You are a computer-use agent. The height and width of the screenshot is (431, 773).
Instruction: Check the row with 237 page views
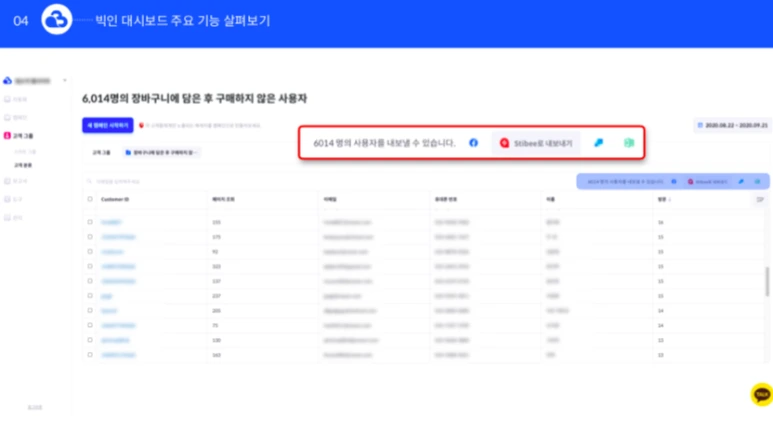click(90, 296)
